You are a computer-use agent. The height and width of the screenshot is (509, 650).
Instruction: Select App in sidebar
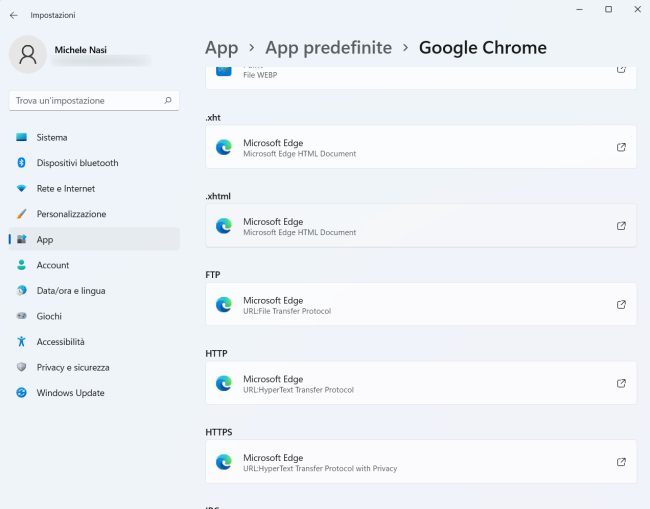(94, 240)
